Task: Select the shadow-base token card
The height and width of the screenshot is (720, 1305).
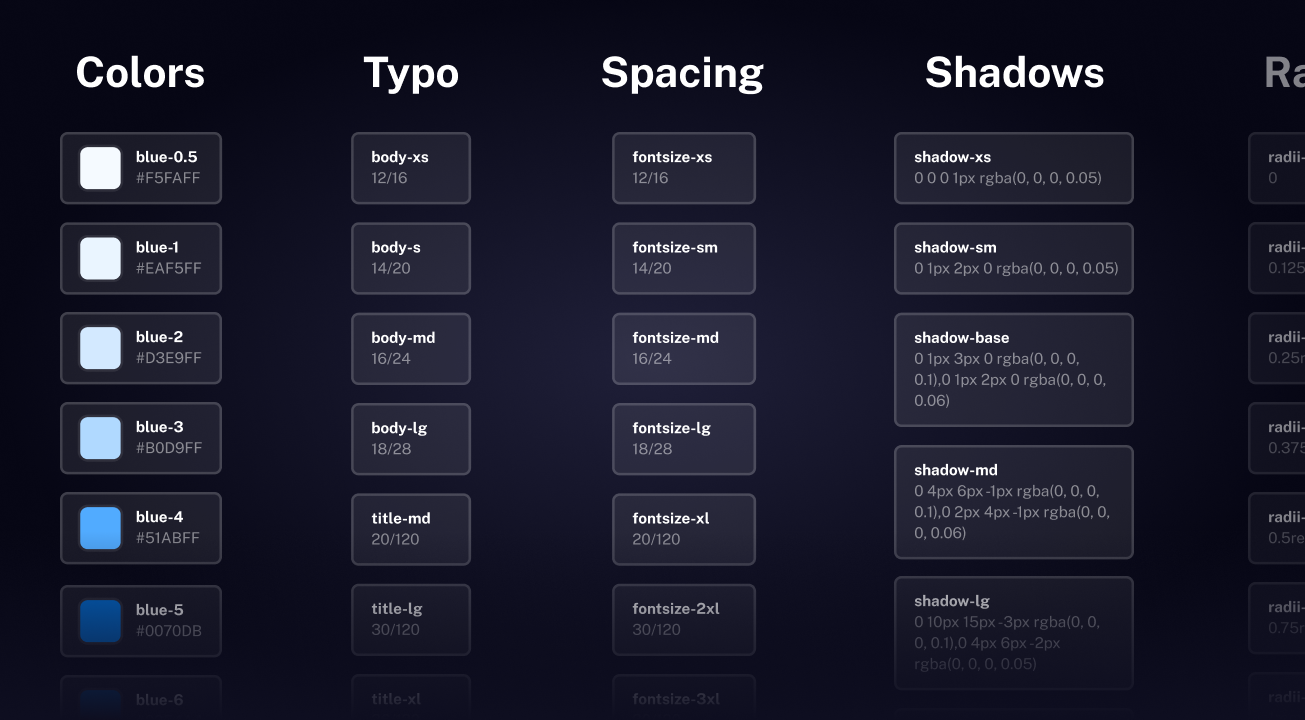Action: [x=1014, y=370]
